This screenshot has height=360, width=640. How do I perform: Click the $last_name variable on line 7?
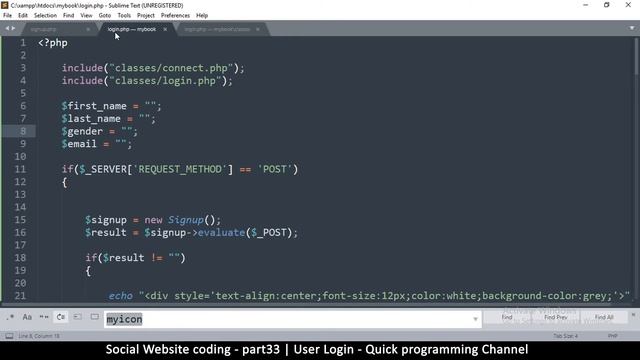point(91,119)
